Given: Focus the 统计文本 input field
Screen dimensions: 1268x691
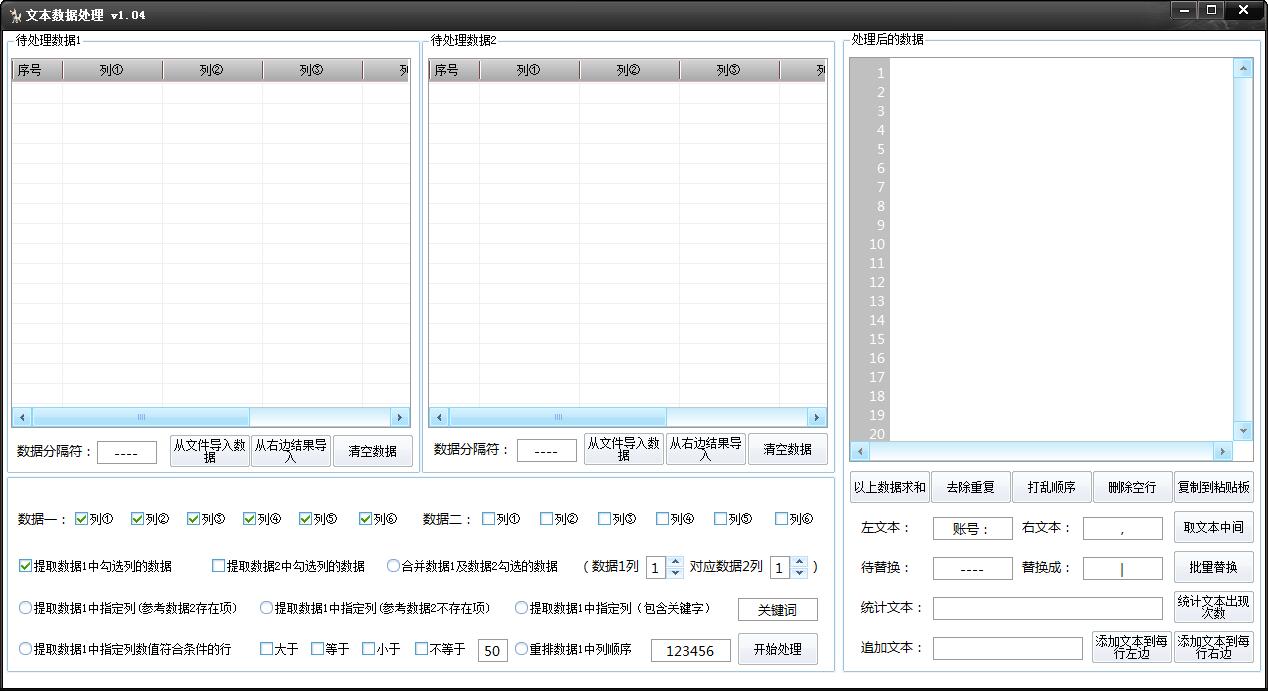Looking at the screenshot, I should click(1048, 608).
